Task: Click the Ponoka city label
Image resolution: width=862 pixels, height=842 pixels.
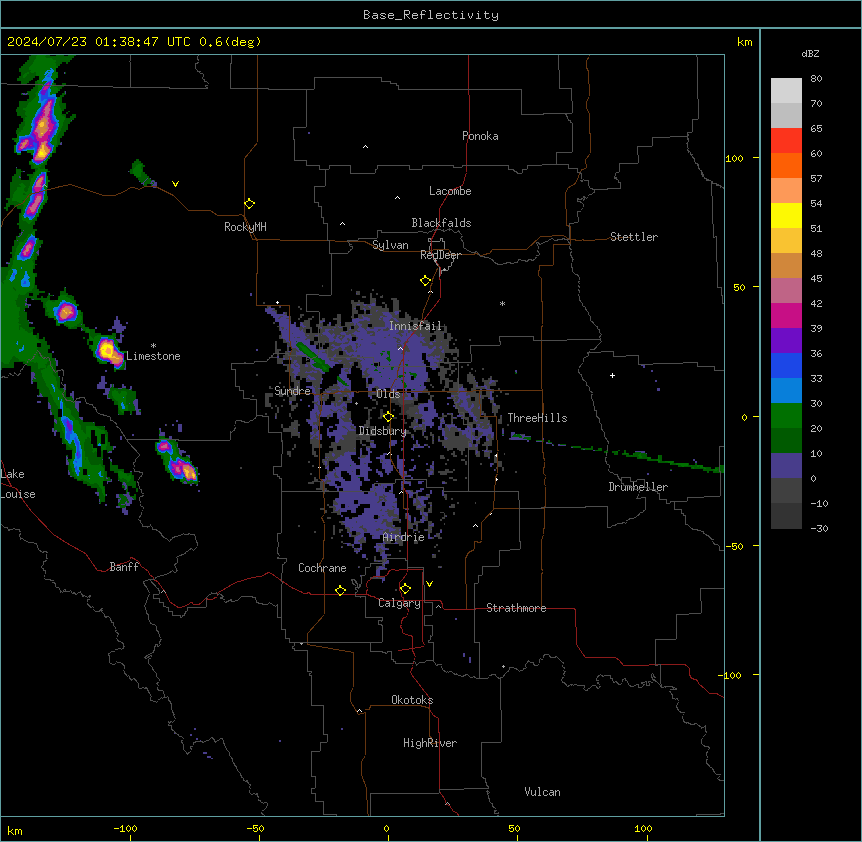Action: tap(480, 136)
